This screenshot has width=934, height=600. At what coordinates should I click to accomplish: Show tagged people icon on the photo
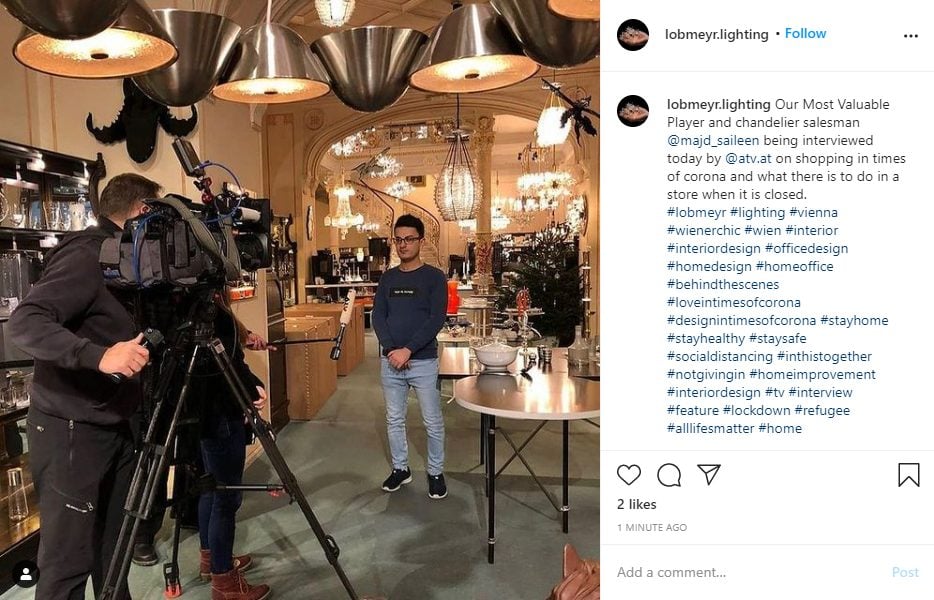pyautogui.click(x=26, y=574)
